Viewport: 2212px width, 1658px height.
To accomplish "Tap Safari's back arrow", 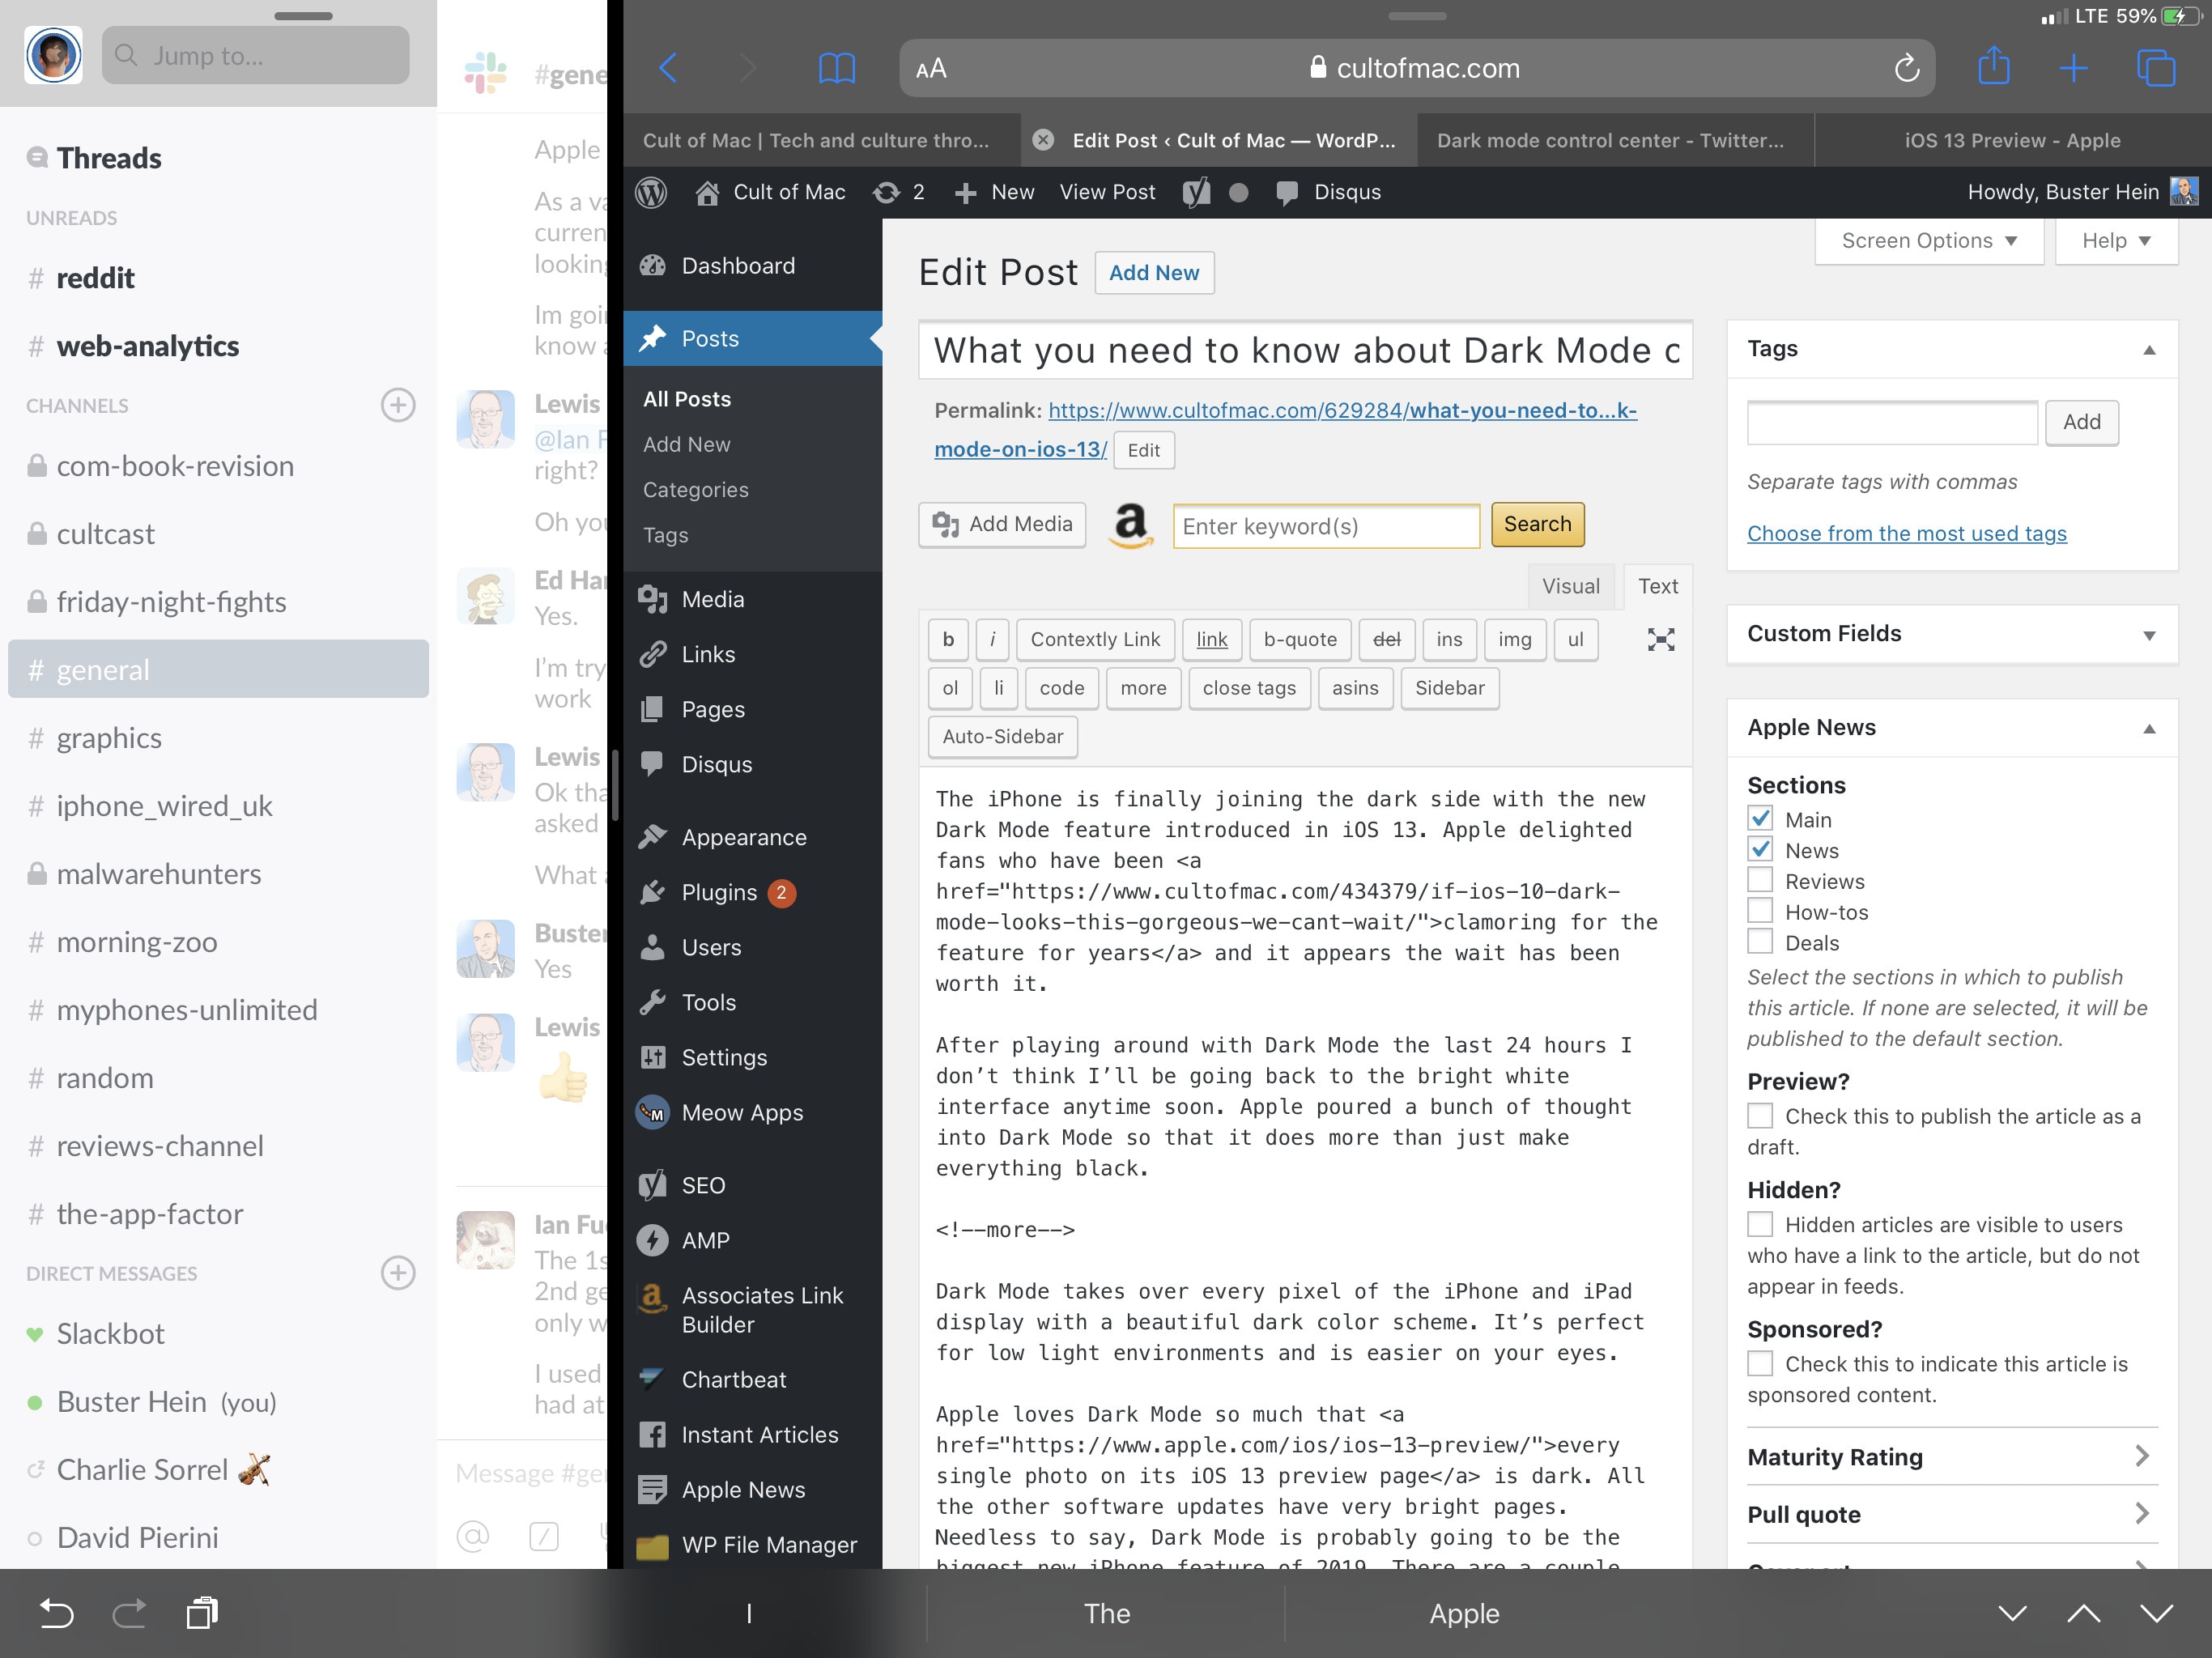I will (x=668, y=68).
